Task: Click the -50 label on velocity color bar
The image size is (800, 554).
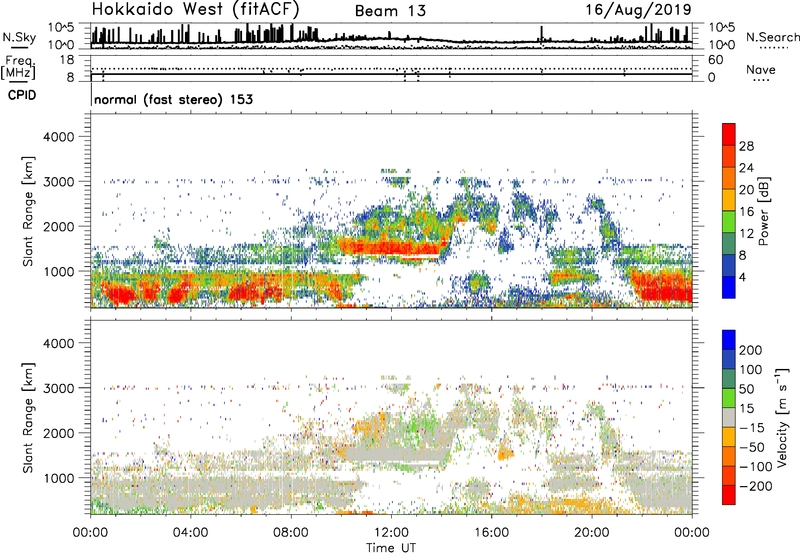Action: (752, 447)
